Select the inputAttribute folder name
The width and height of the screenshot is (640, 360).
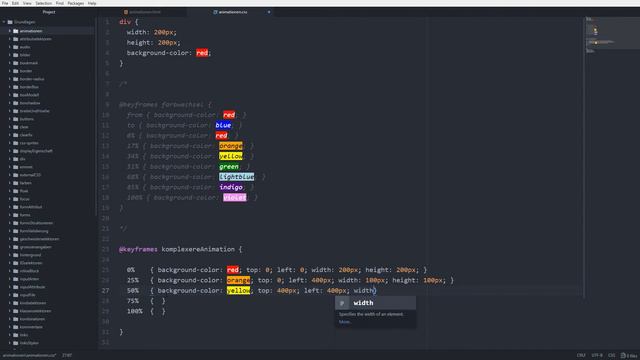pos(32,287)
